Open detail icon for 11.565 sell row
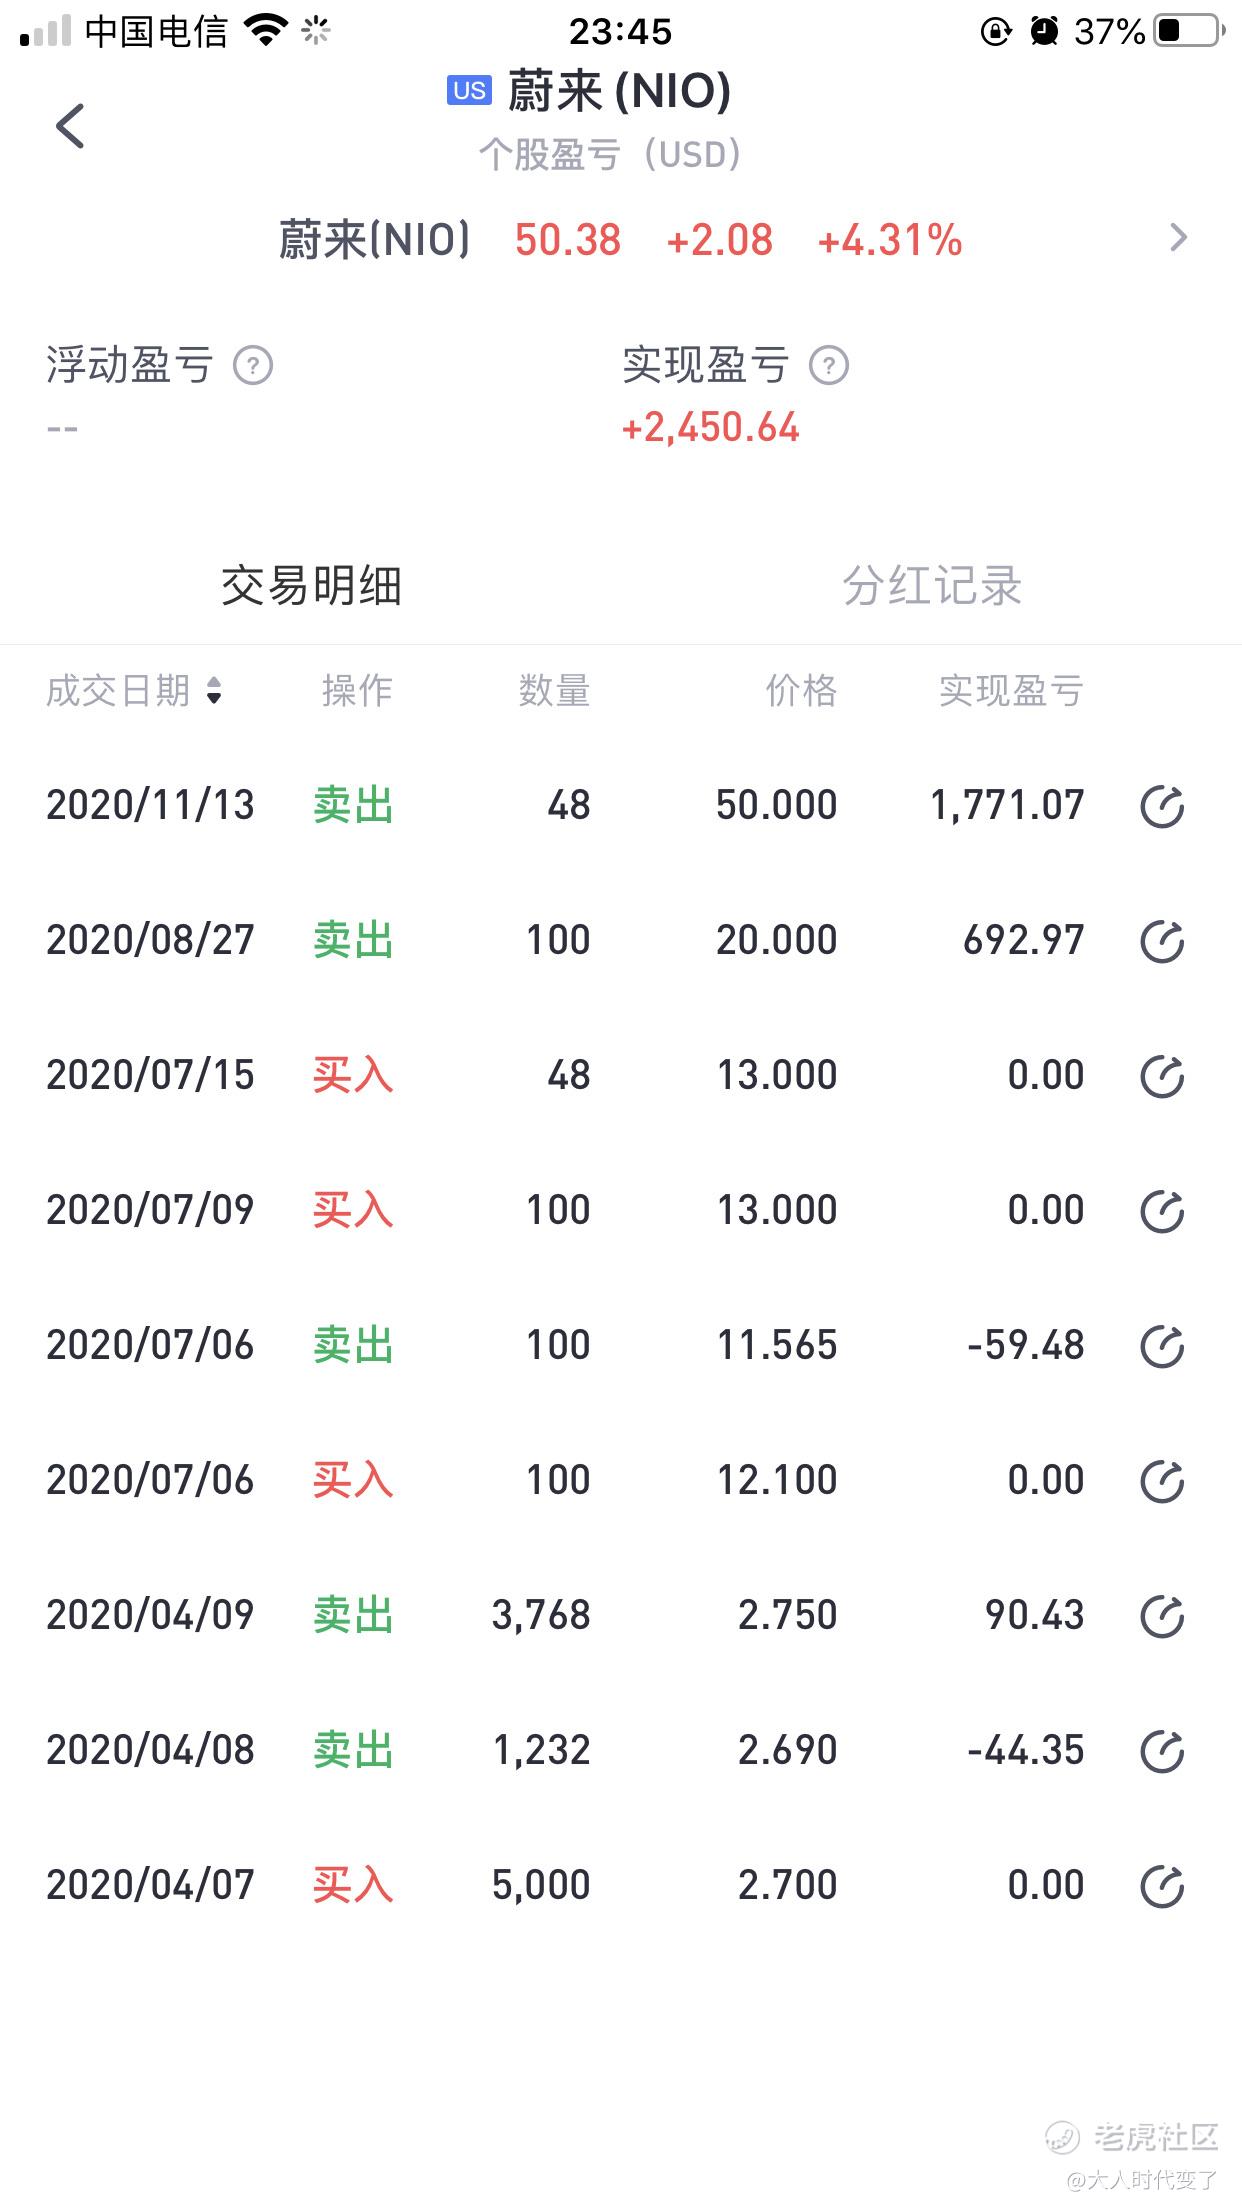This screenshot has width=1242, height=2208. pos(1162,1347)
